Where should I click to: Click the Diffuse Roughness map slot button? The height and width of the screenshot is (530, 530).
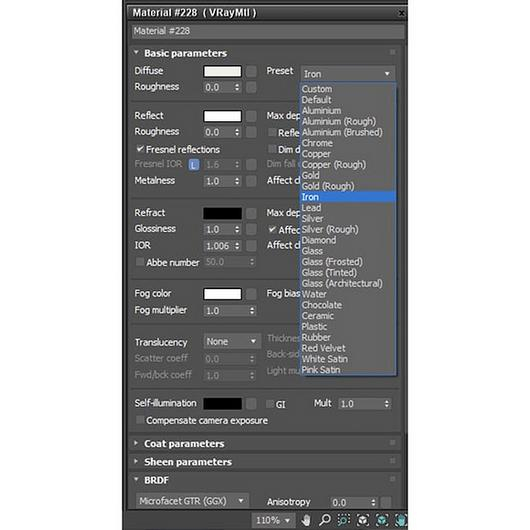click(x=251, y=88)
